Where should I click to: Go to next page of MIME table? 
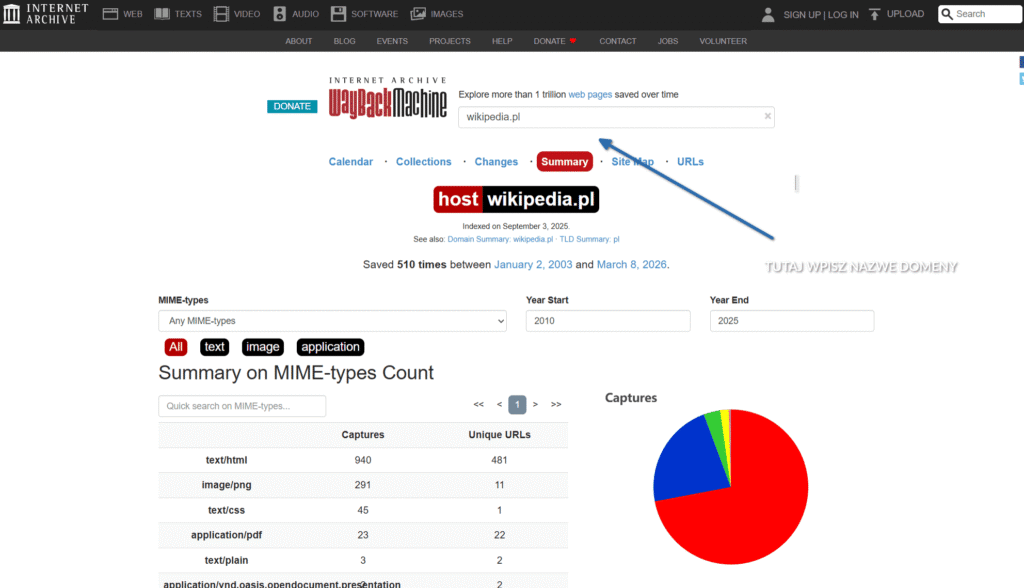coord(535,405)
